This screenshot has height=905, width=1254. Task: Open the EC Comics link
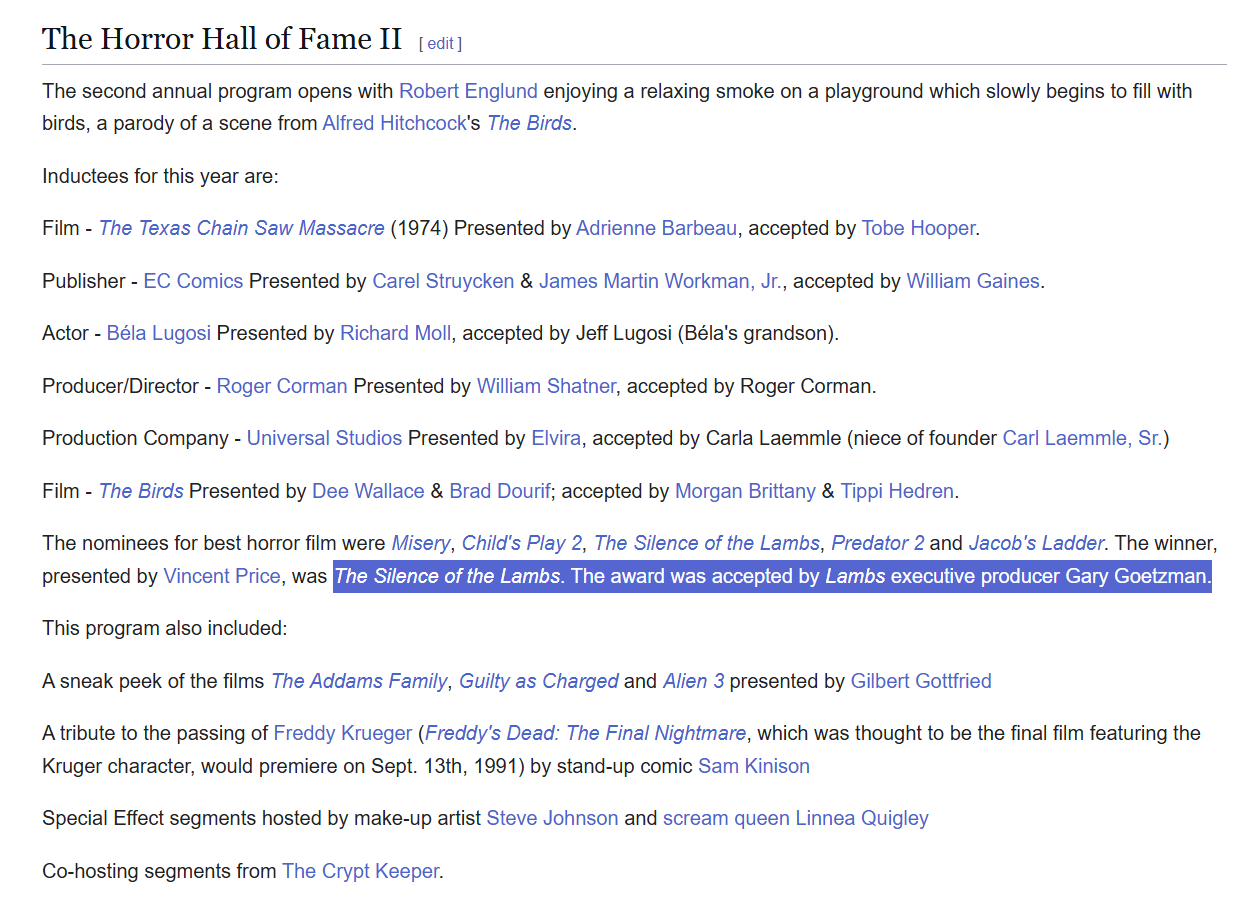pyautogui.click(x=193, y=281)
